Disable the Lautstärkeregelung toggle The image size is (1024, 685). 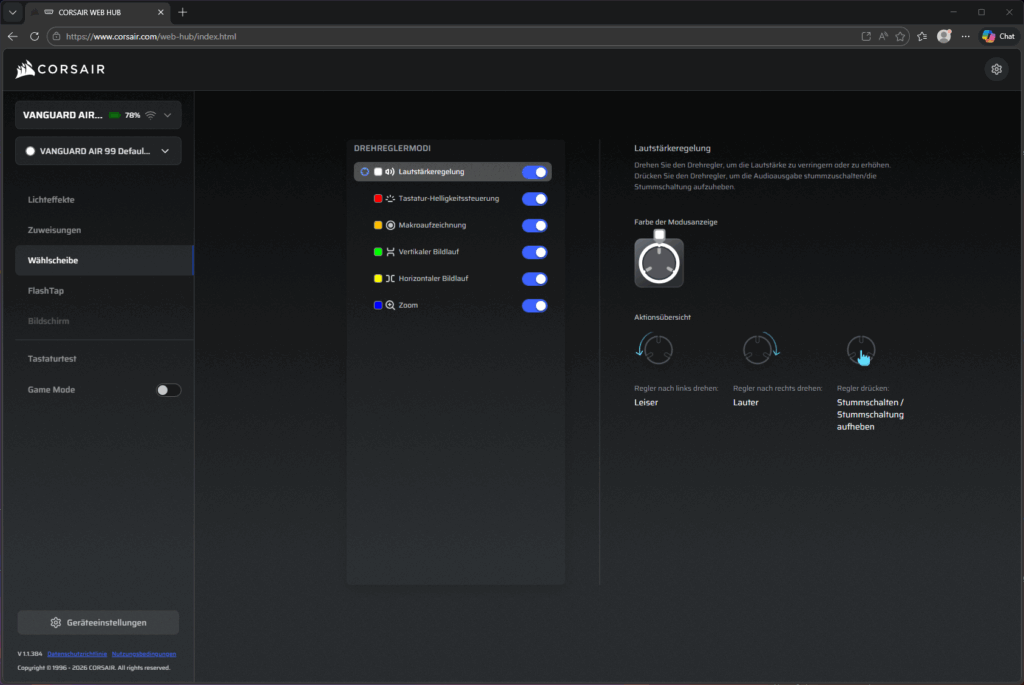click(534, 172)
